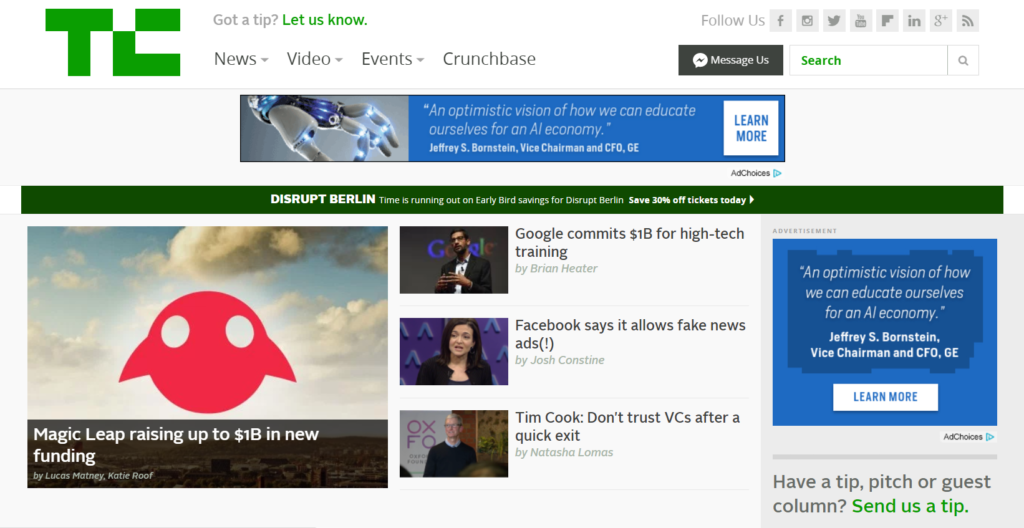1024x528 pixels.
Task: Open Google commits $1B article headline
Action: [x=630, y=242]
